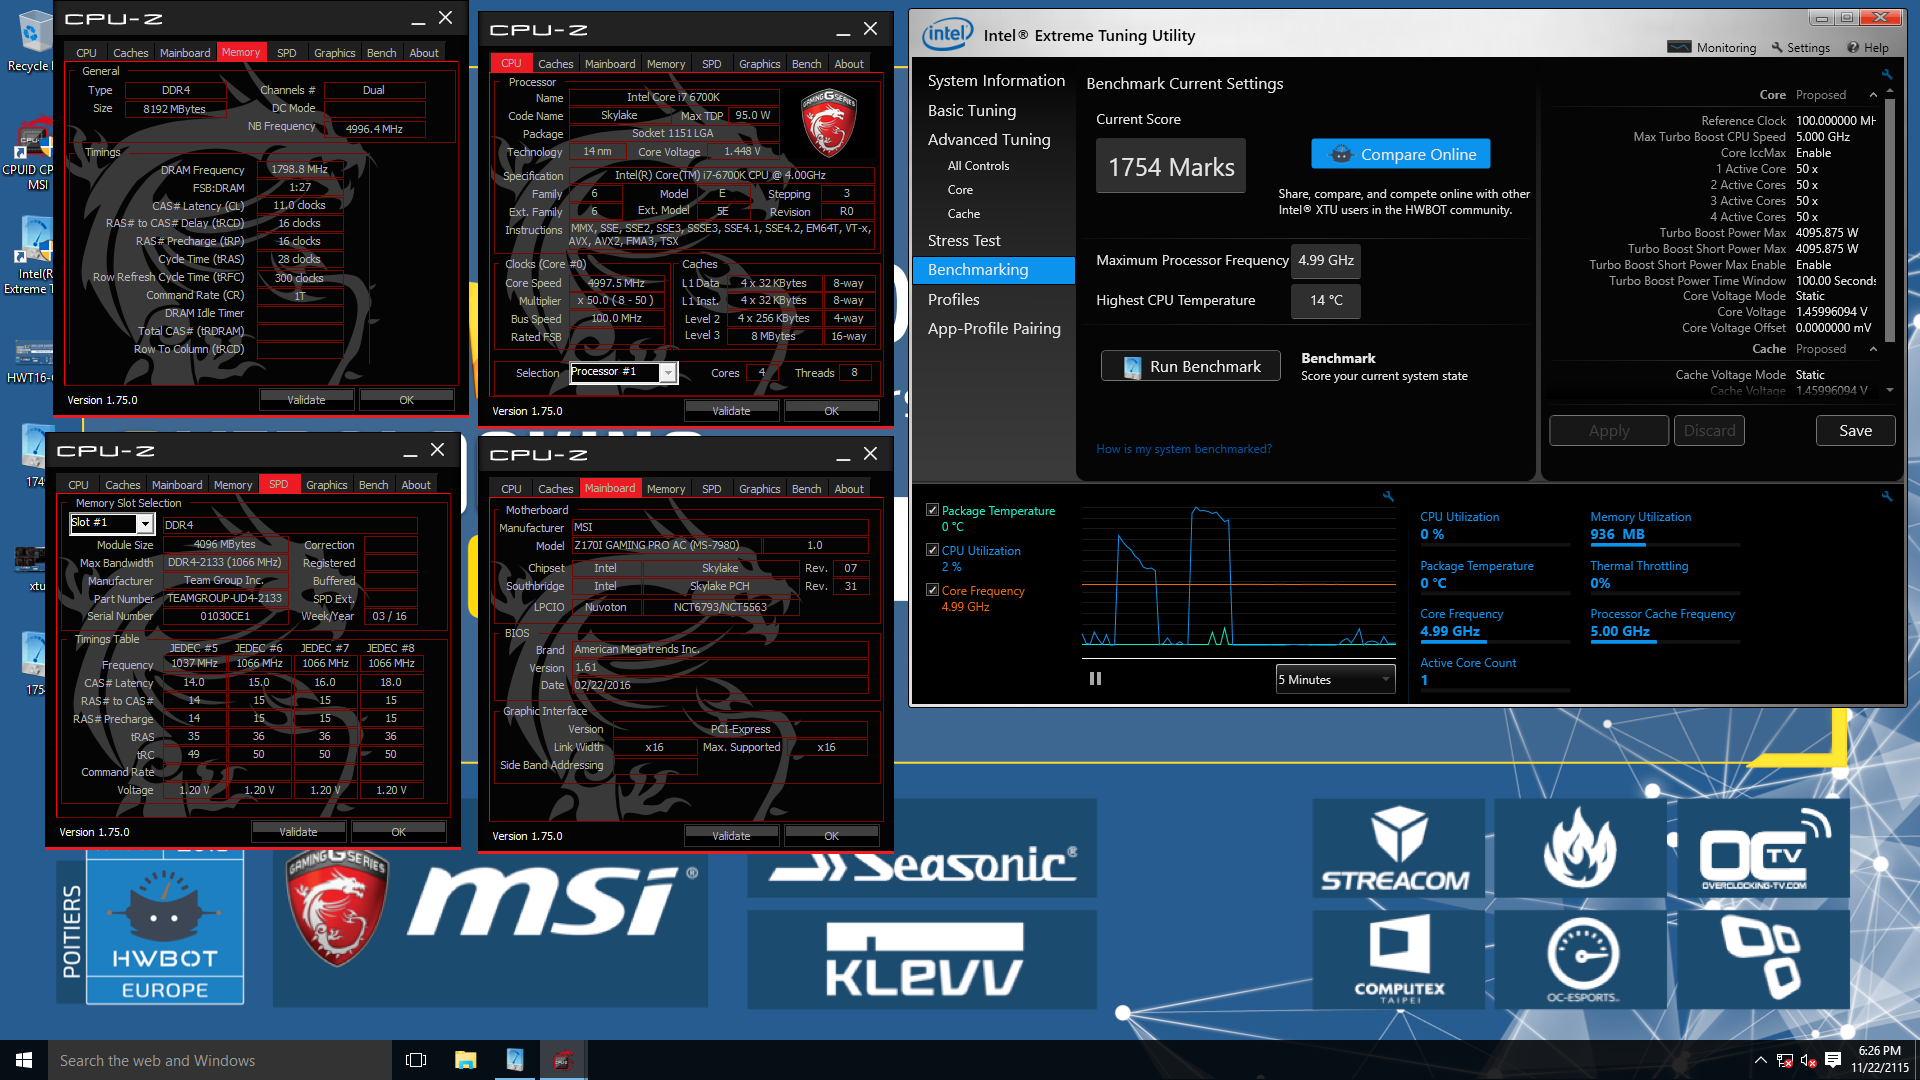Open the volume tray icon

point(1808,1060)
